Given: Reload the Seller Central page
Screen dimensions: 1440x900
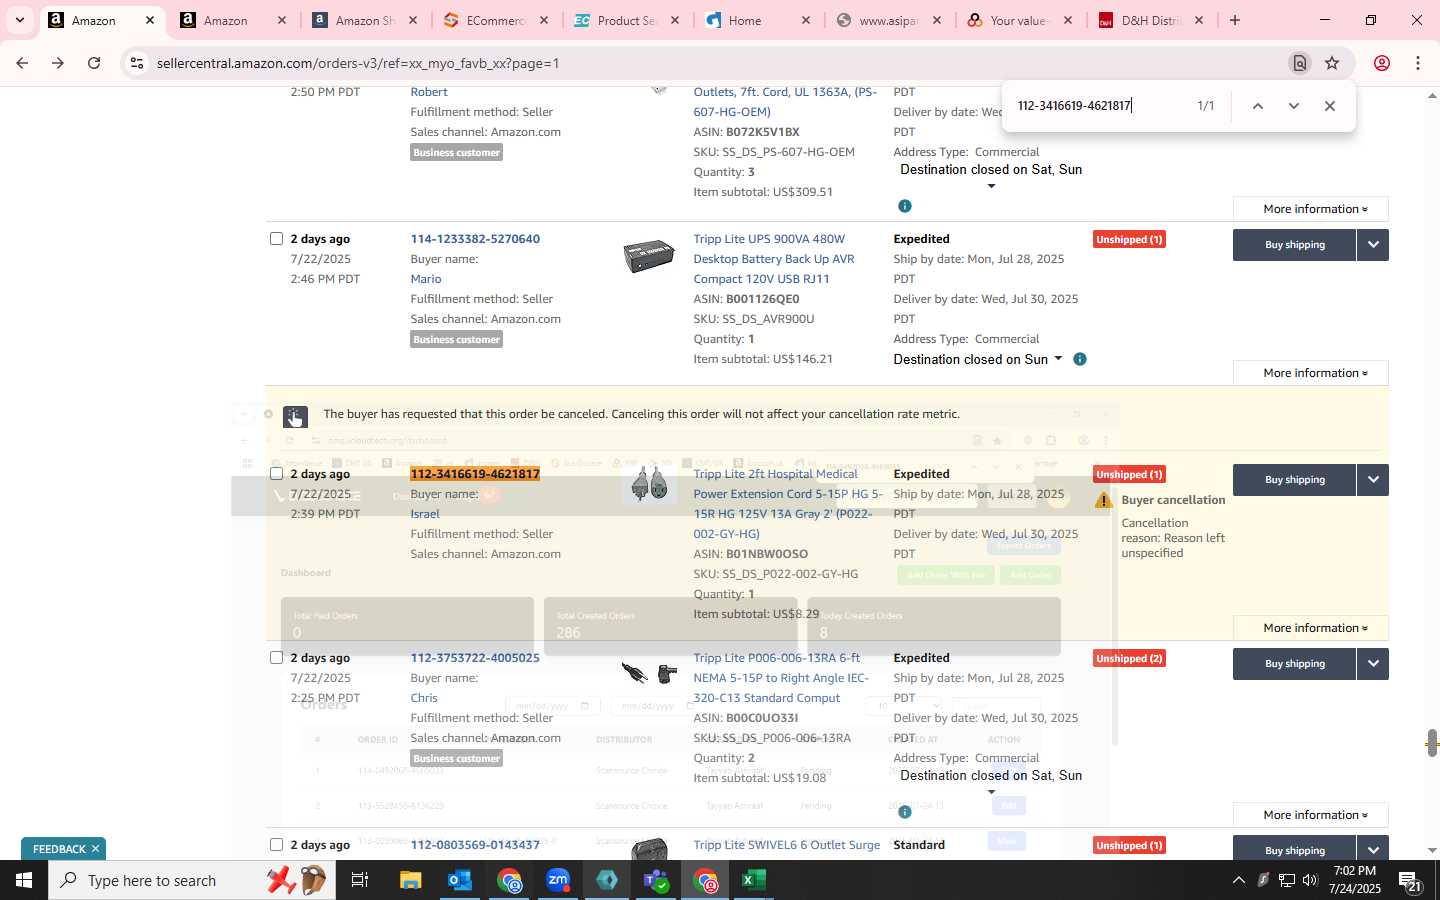Looking at the screenshot, I should point(94,63).
